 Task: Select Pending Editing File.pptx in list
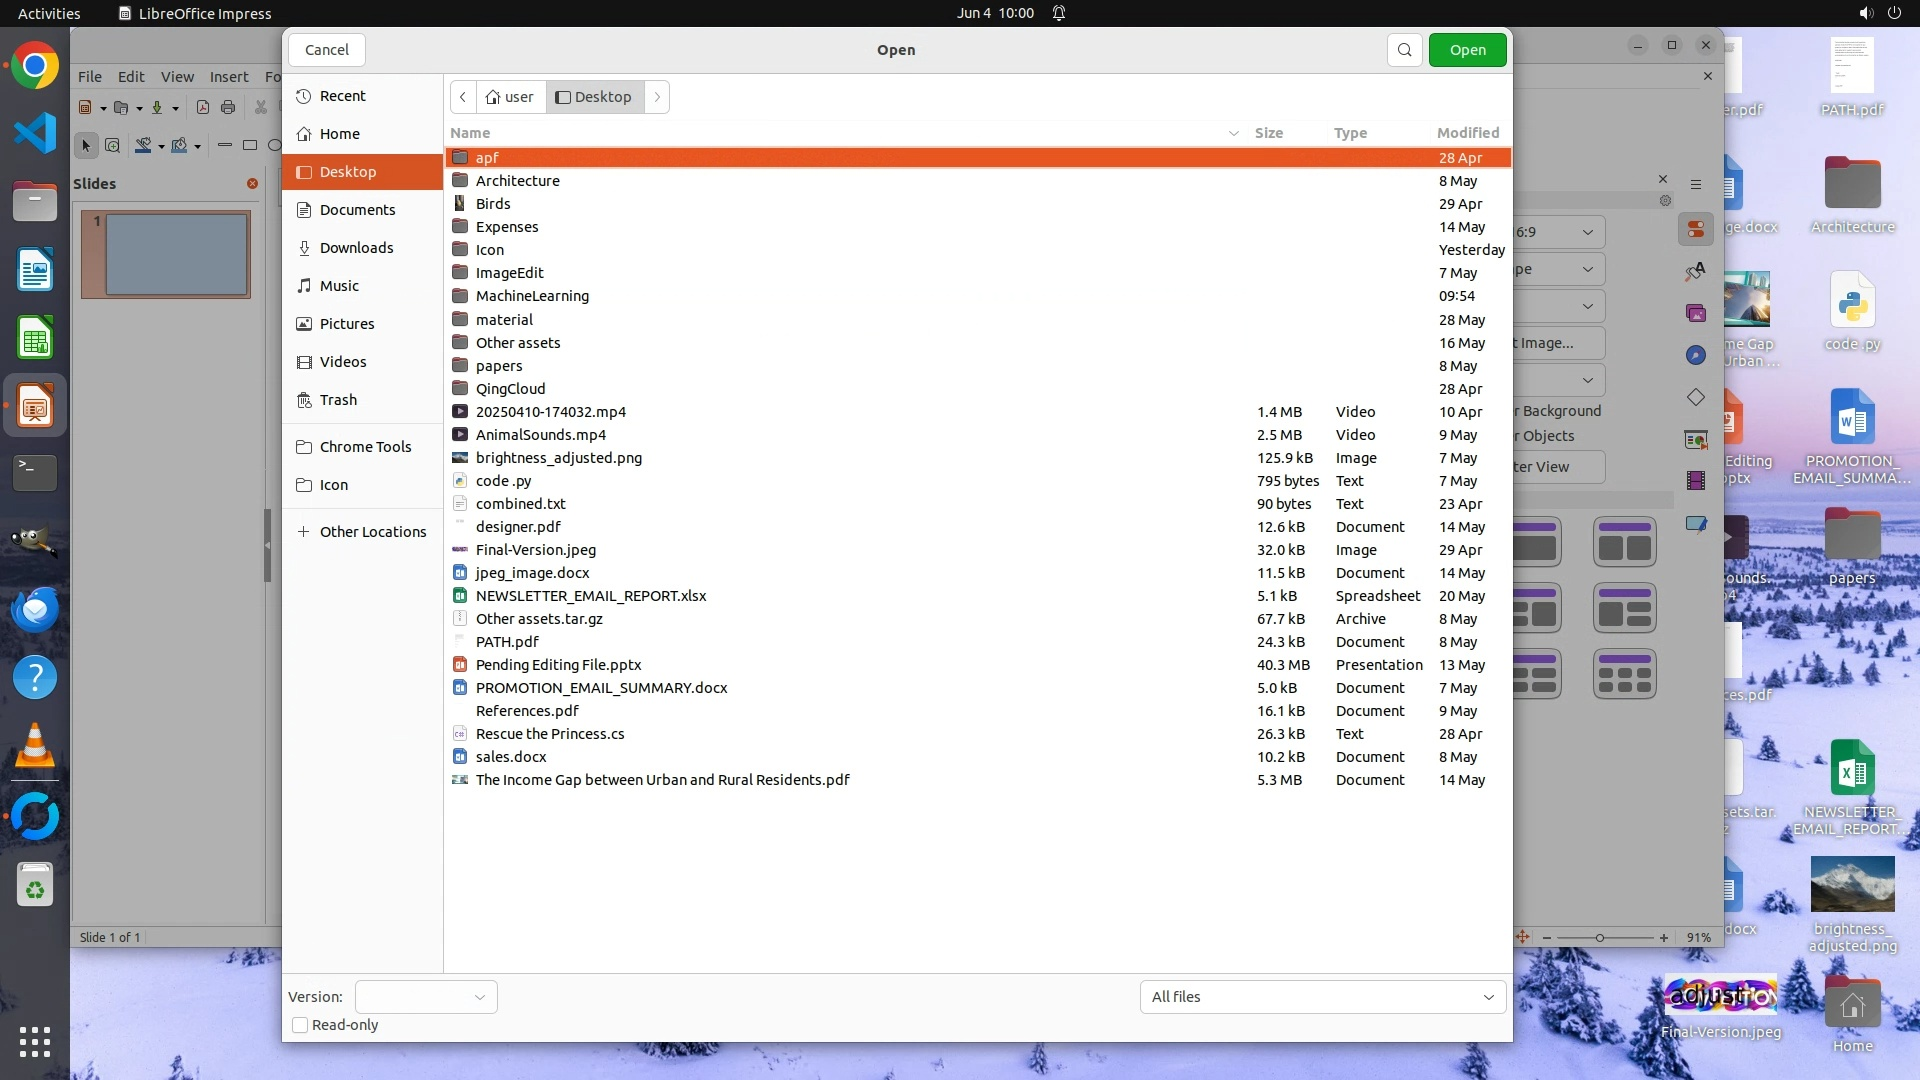point(558,665)
